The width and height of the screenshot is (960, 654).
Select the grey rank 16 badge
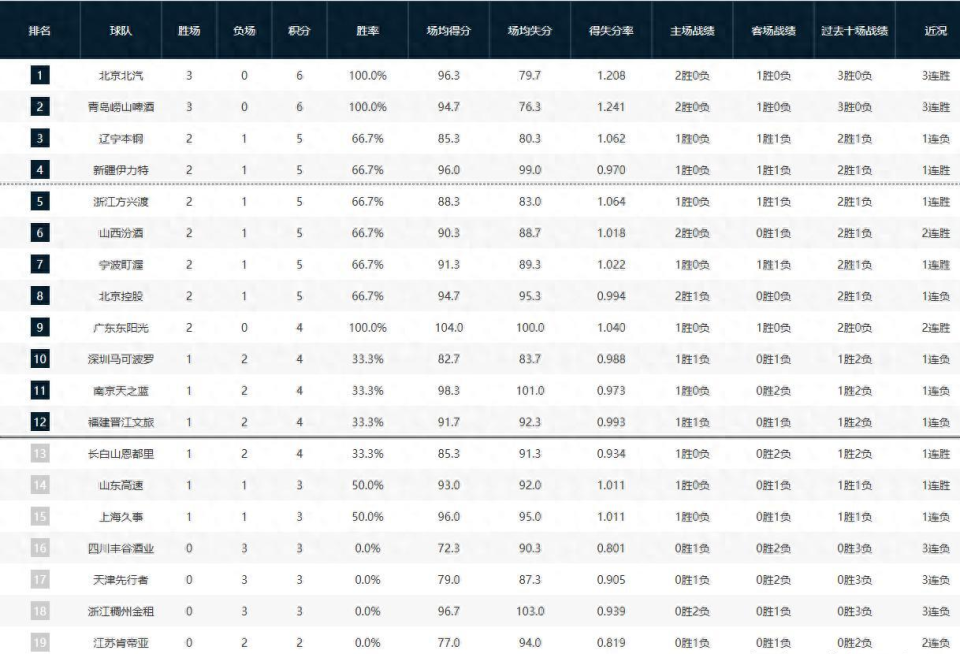39,548
